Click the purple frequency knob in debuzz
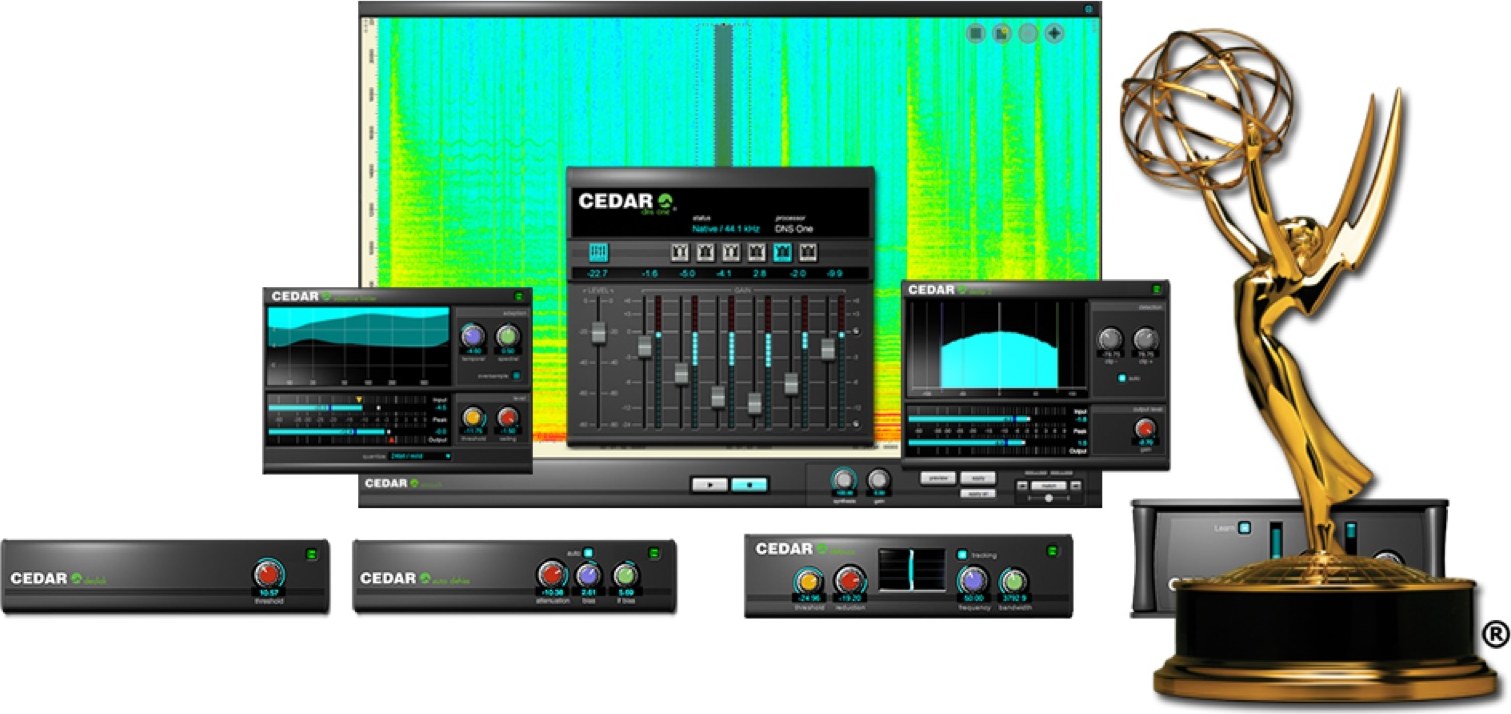Screen dimensions: 1511x714 (x=971, y=580)
